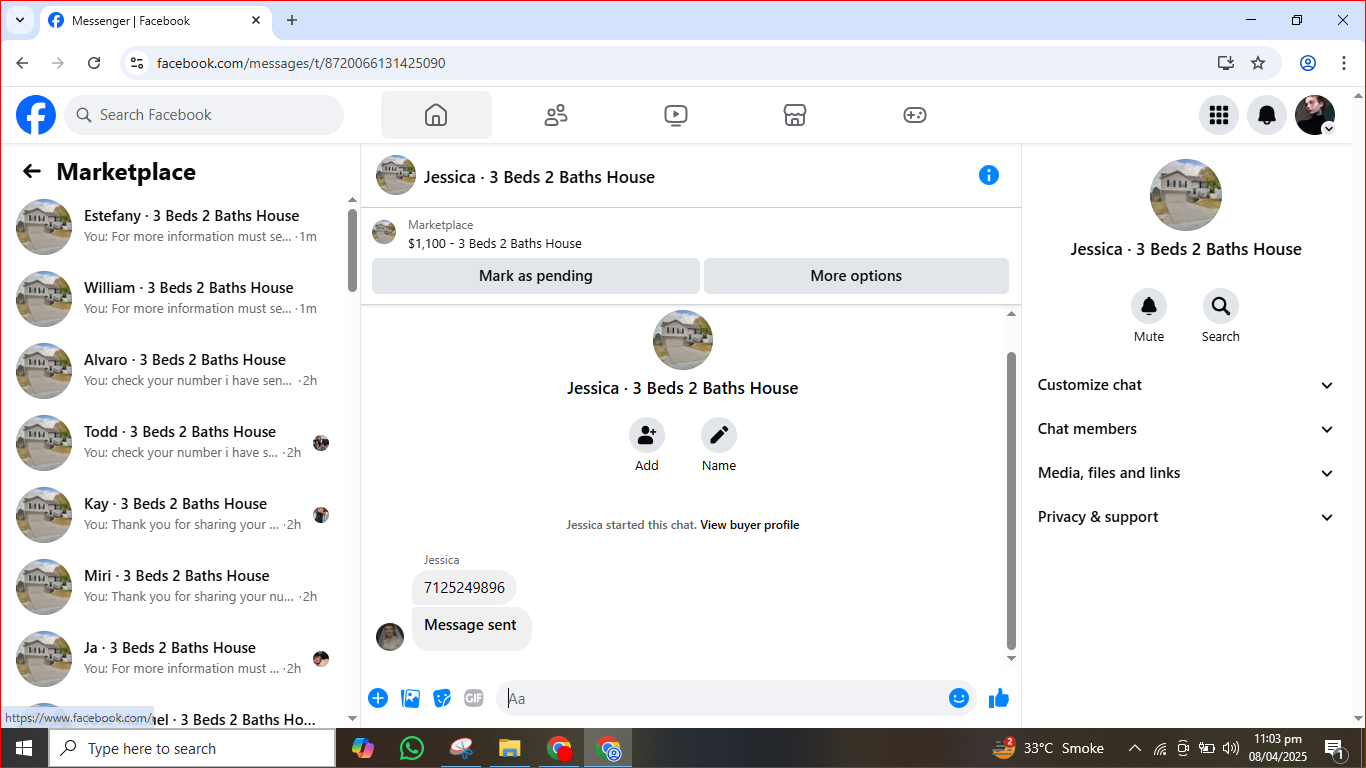Open the Windows notification center
The height and width of the screenshot is (768, 1366).
1334,748
